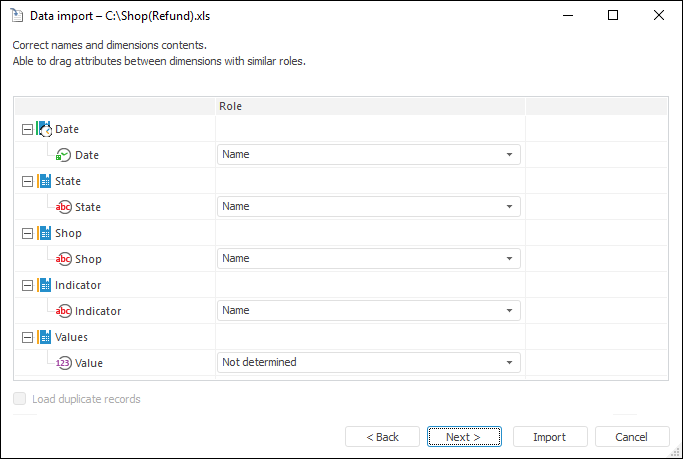
Task: Return with the Back button
Action: [382, 437]
